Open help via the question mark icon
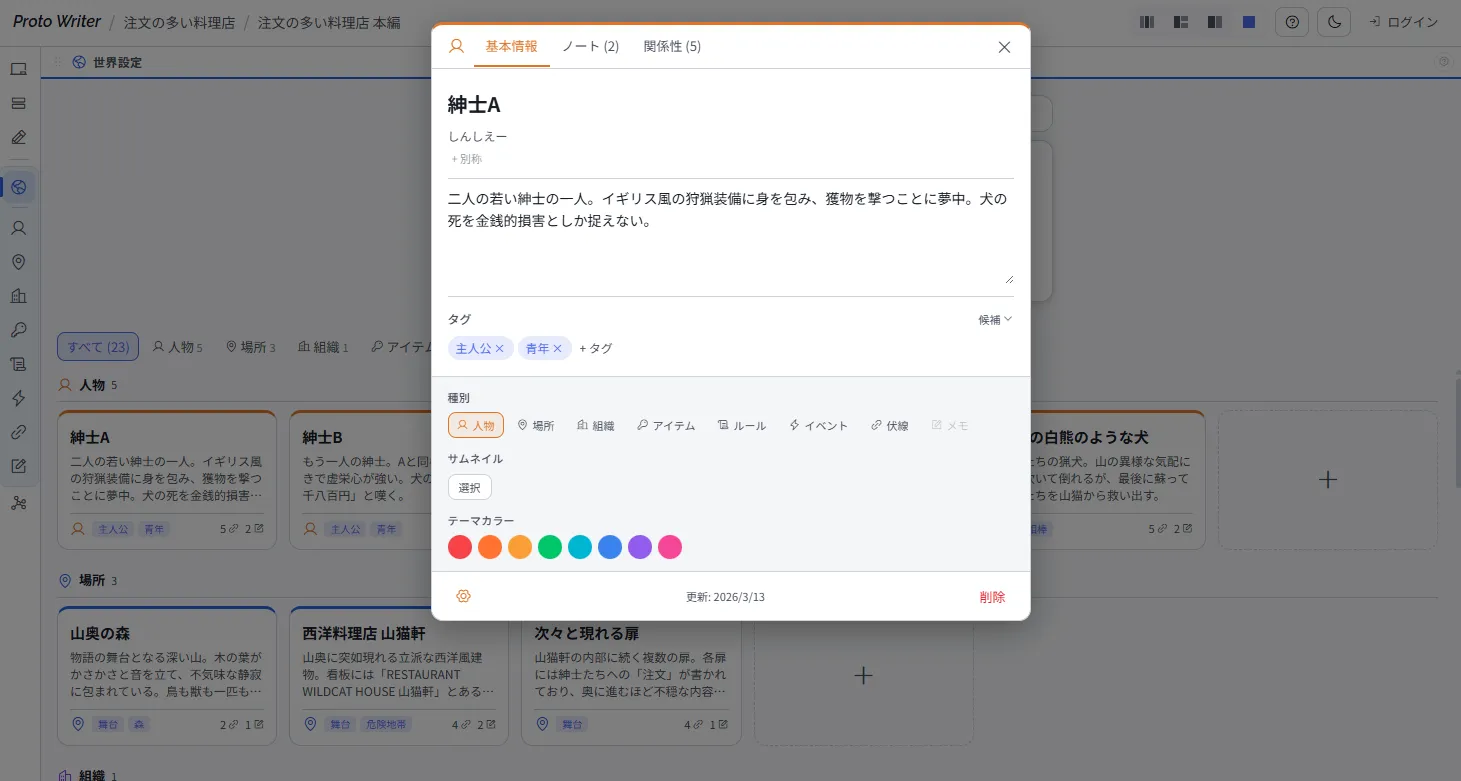This screenshot has height=781, width=1461. 1291,21
